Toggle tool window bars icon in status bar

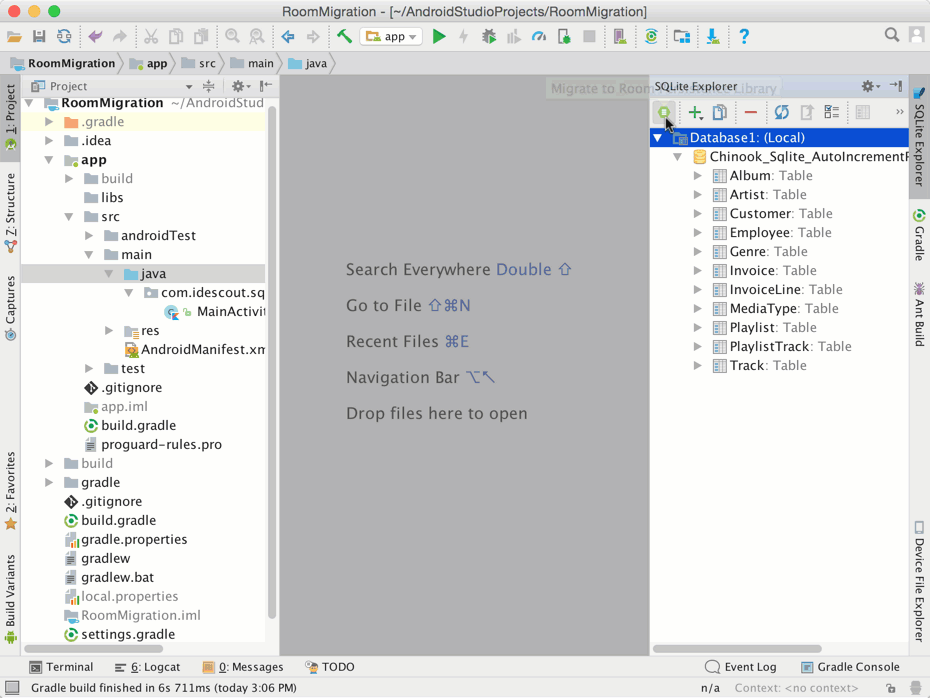tap(12, 688)
